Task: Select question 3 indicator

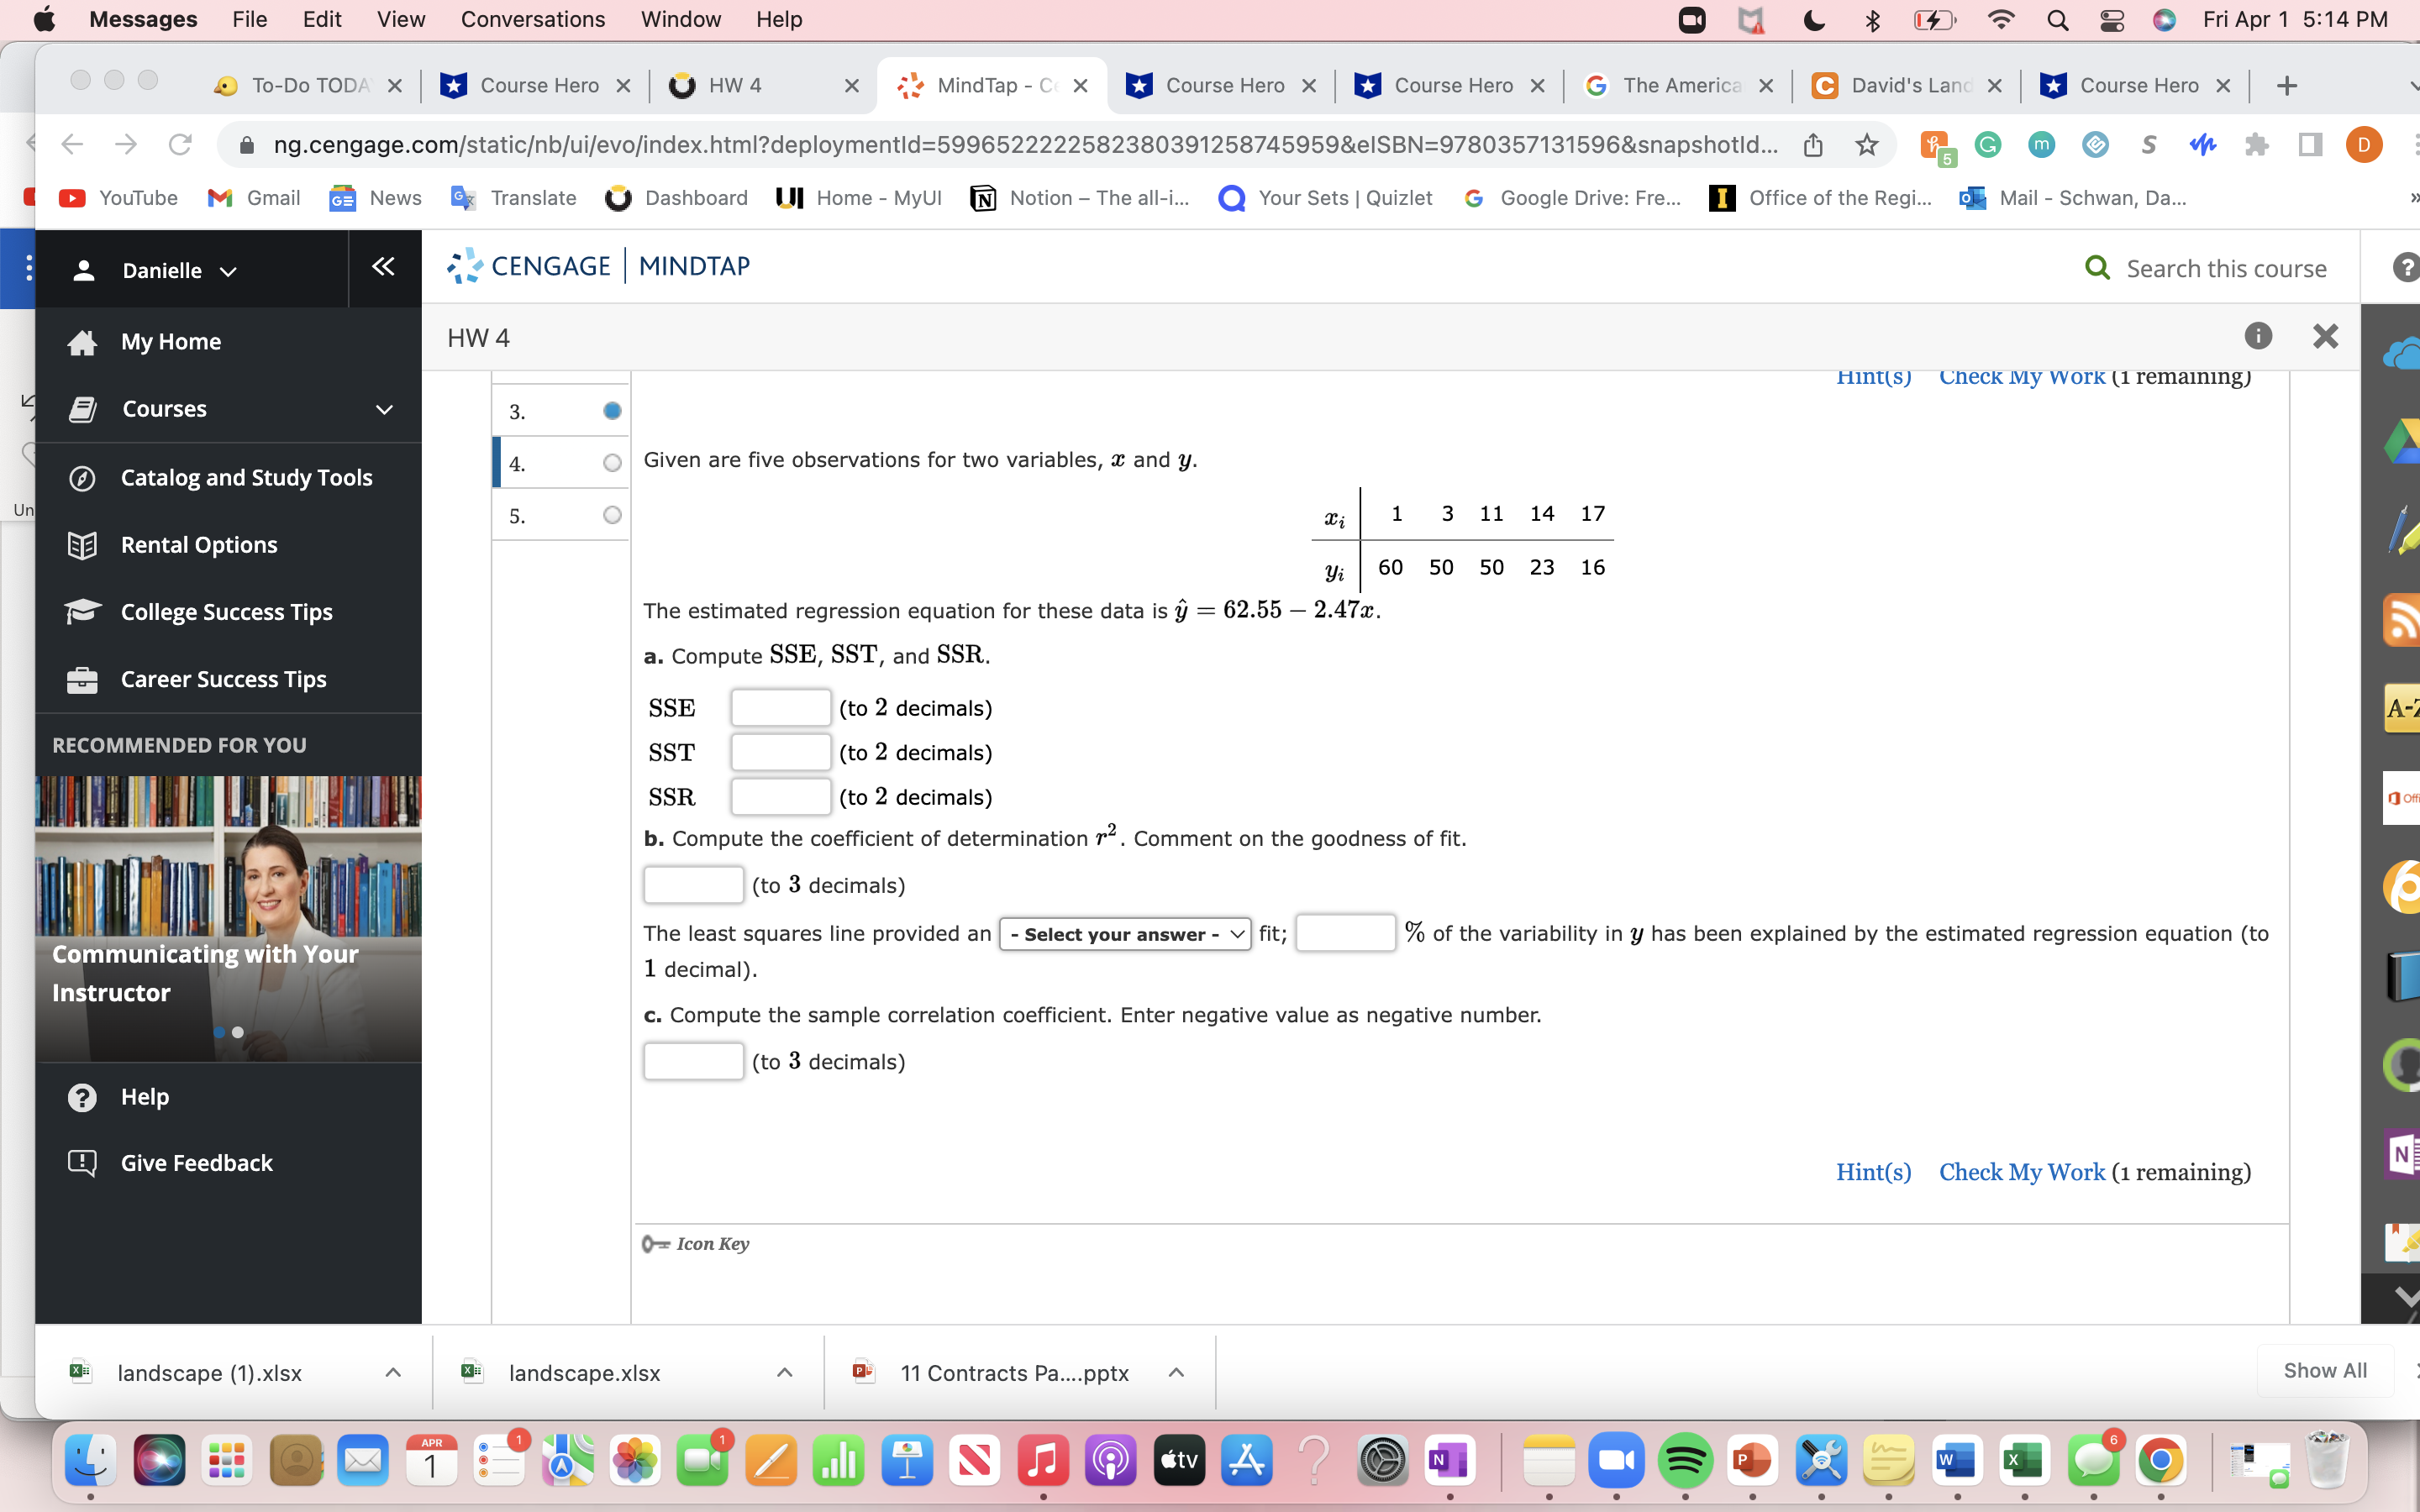Action: (x=611, y=410)
